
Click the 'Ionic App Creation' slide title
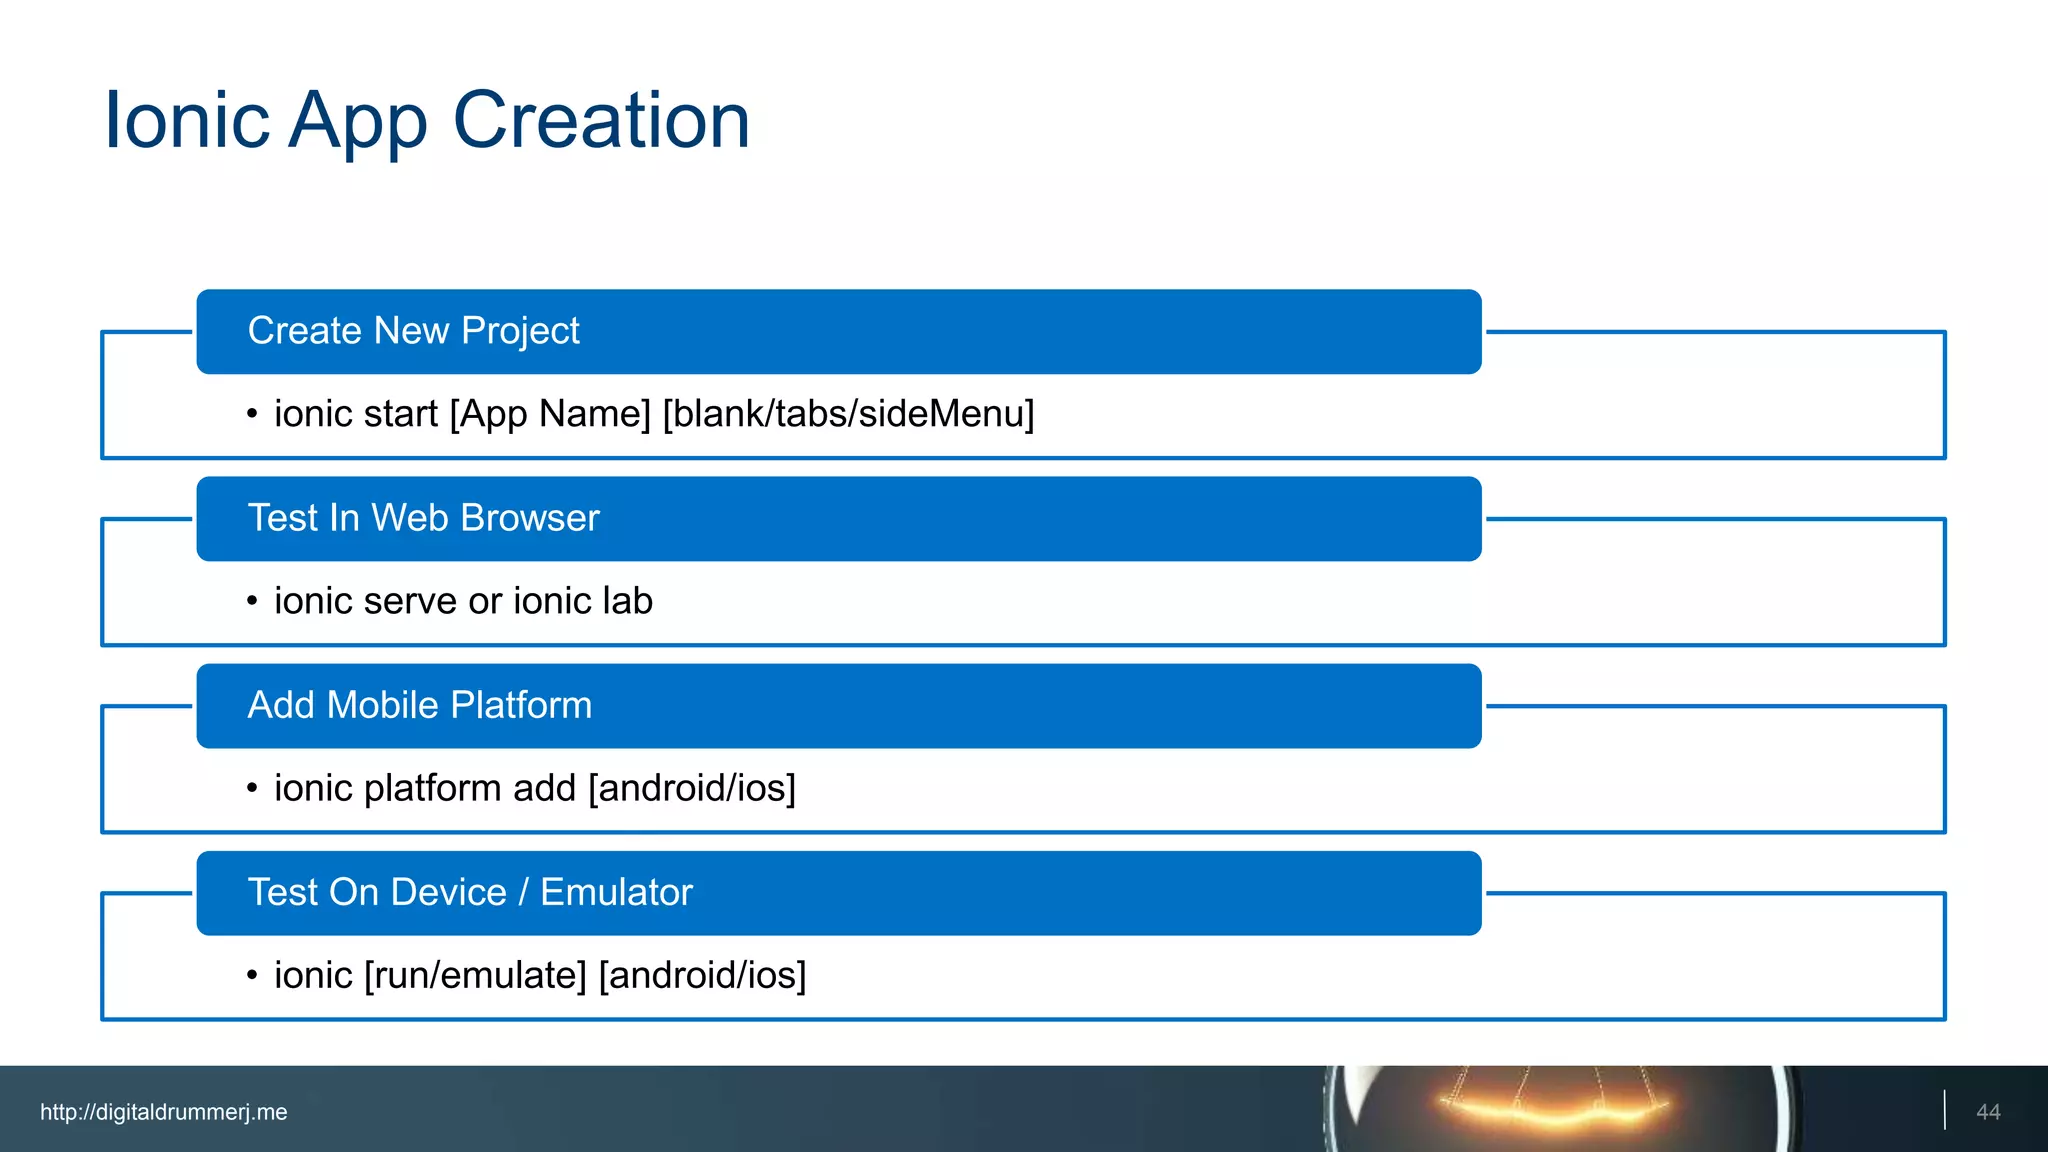[427, 120]
